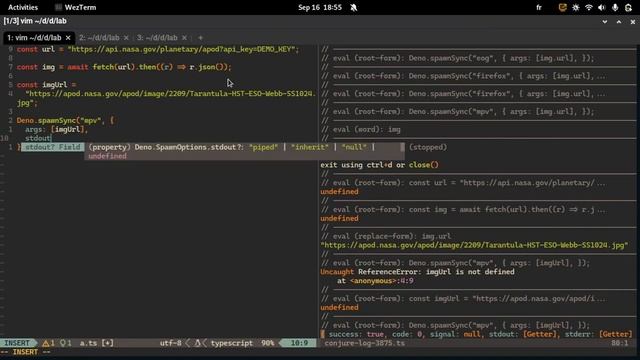Click the 10:9 cursor position indicator
640x360 pixels.
coord(299,343)
